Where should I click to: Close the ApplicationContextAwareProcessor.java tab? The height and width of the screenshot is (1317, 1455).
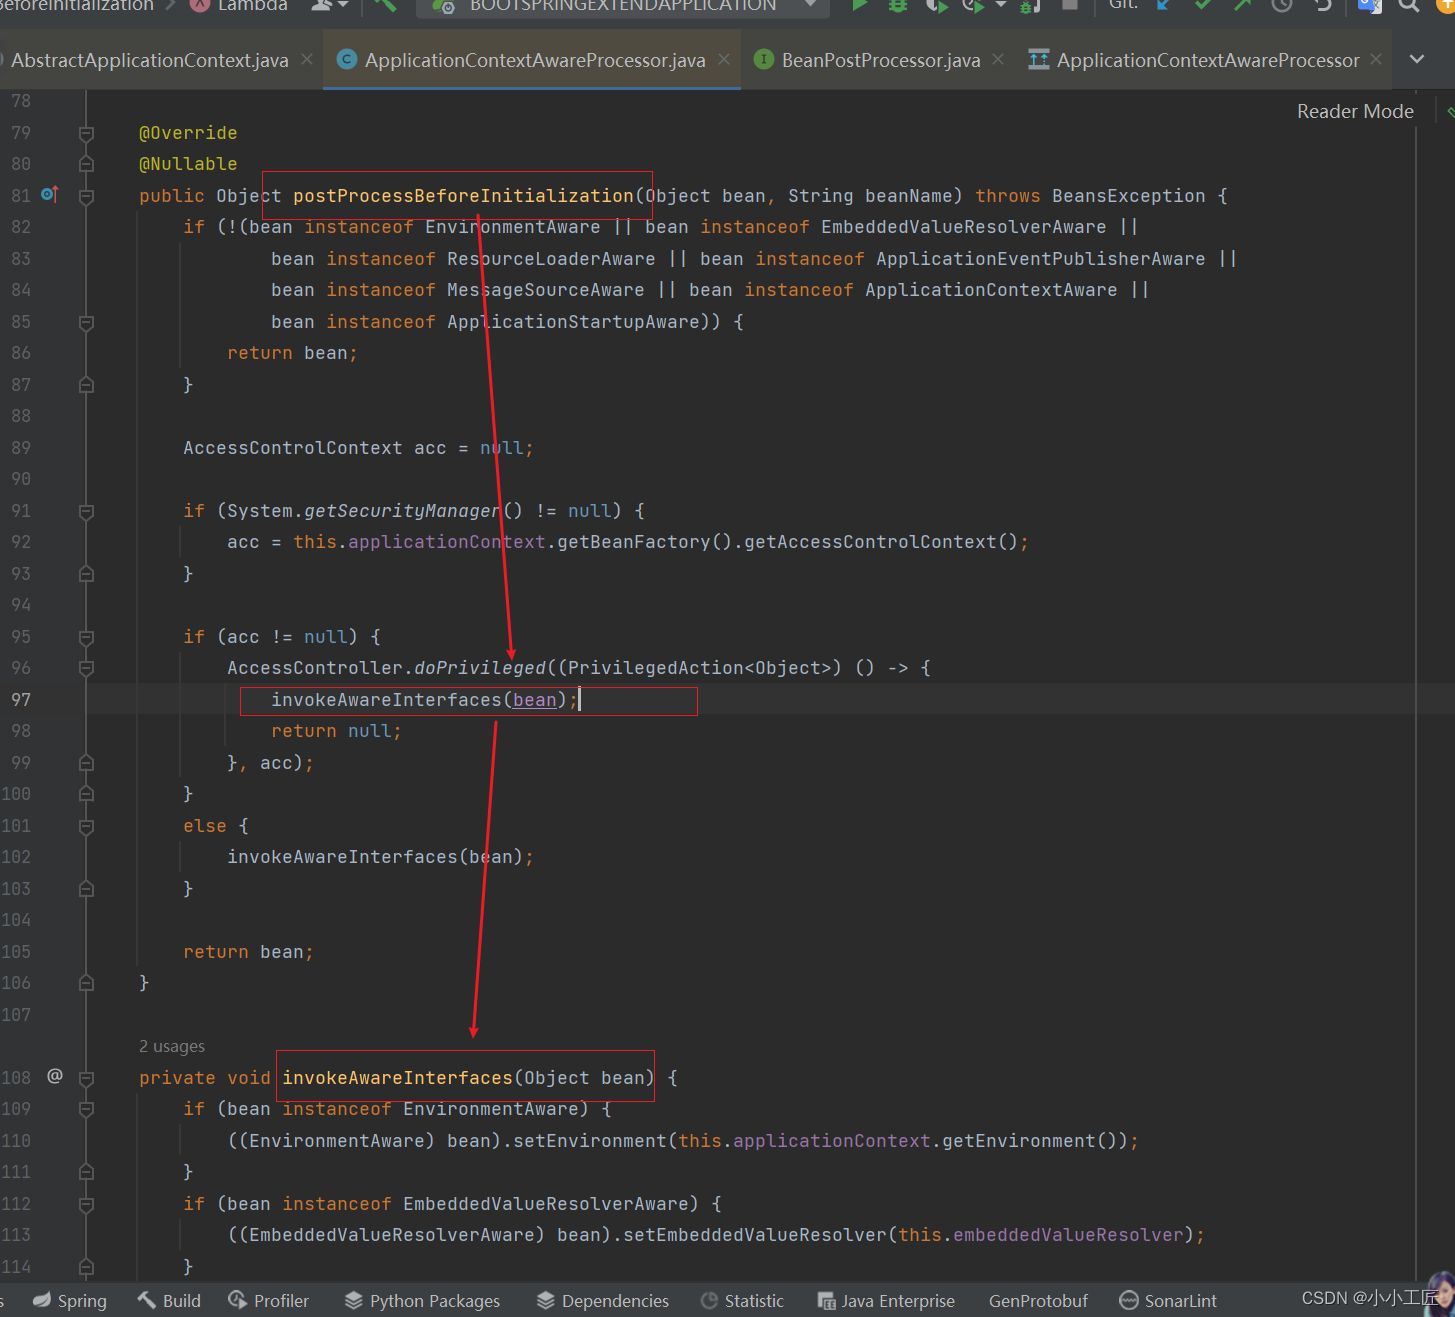724,60
